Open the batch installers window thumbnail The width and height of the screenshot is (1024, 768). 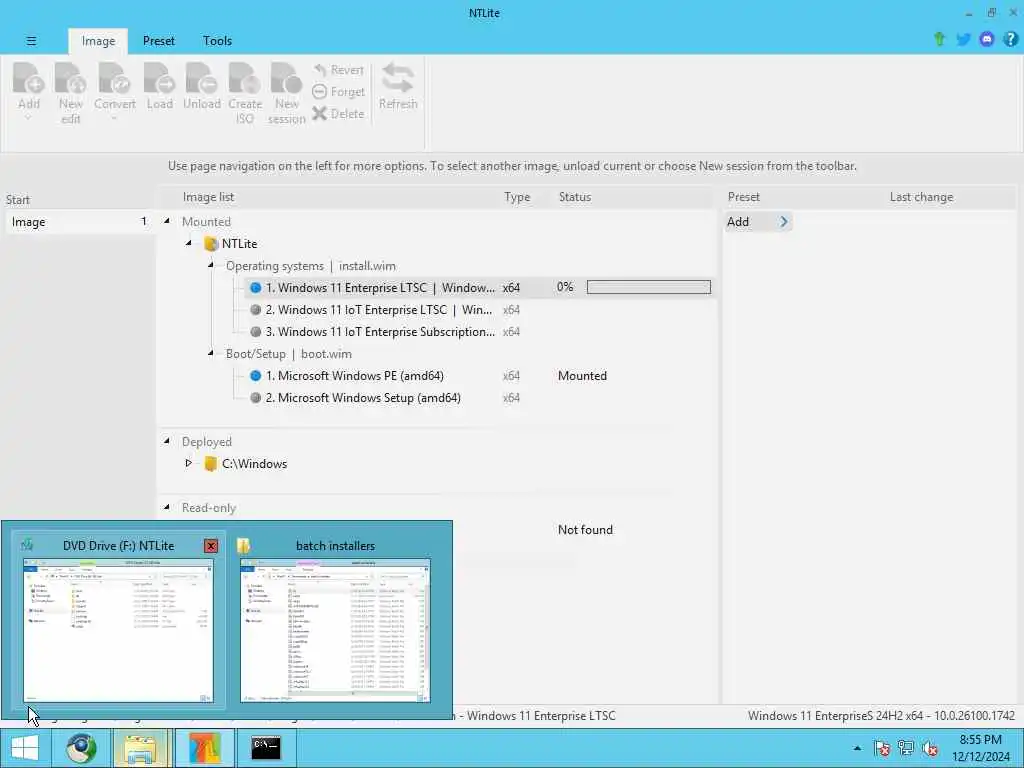click(335, 631)
